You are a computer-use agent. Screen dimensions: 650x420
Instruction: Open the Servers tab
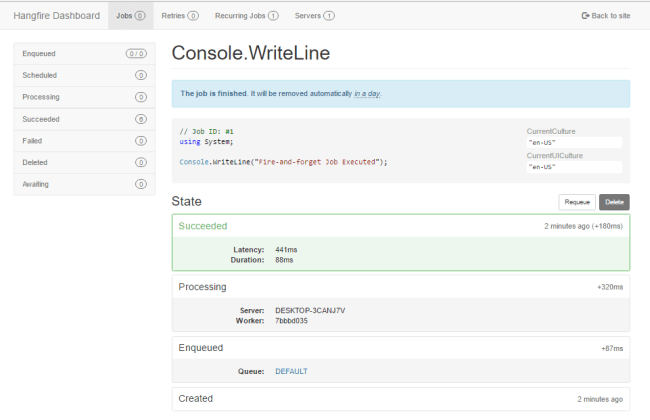[x=314, y=16]
